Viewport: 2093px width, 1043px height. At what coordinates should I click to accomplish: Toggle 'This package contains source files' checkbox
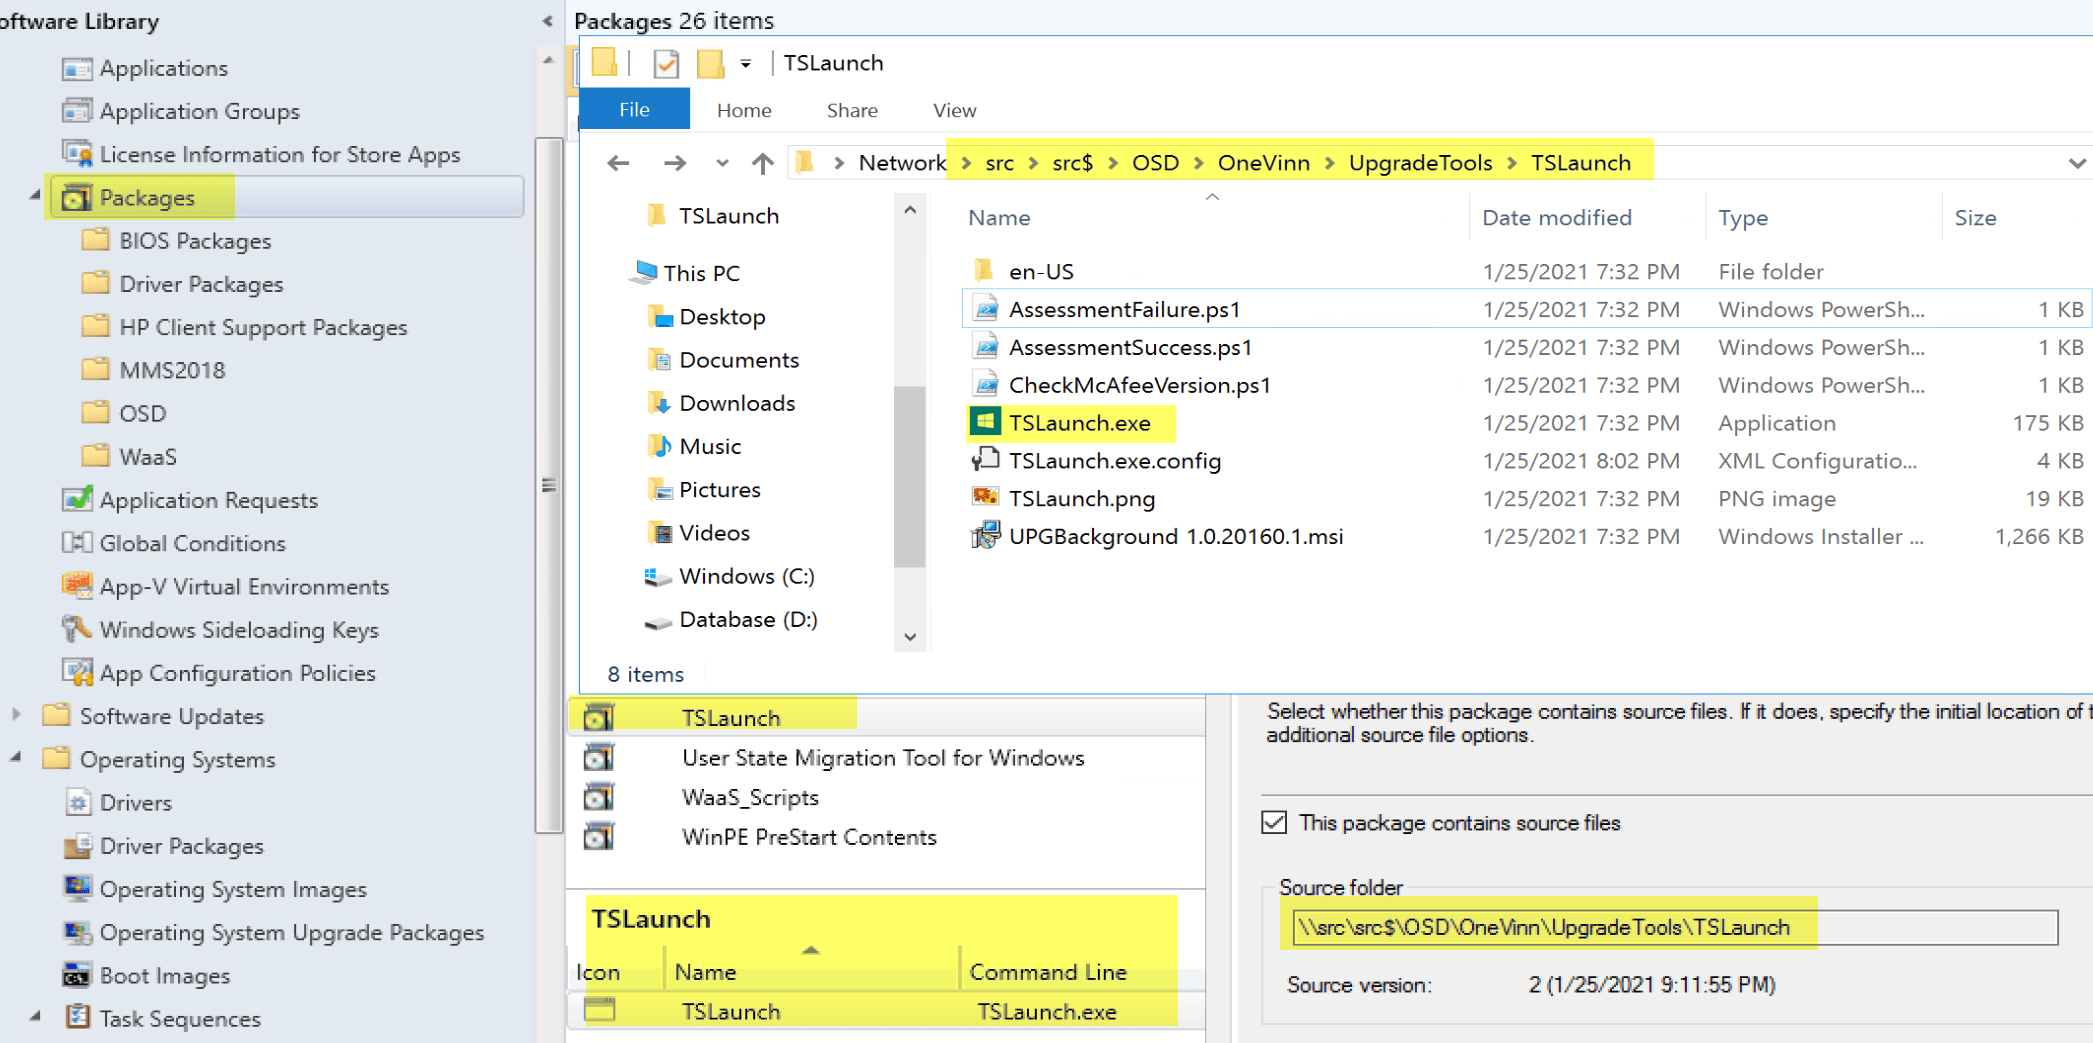pos(1274,822)
